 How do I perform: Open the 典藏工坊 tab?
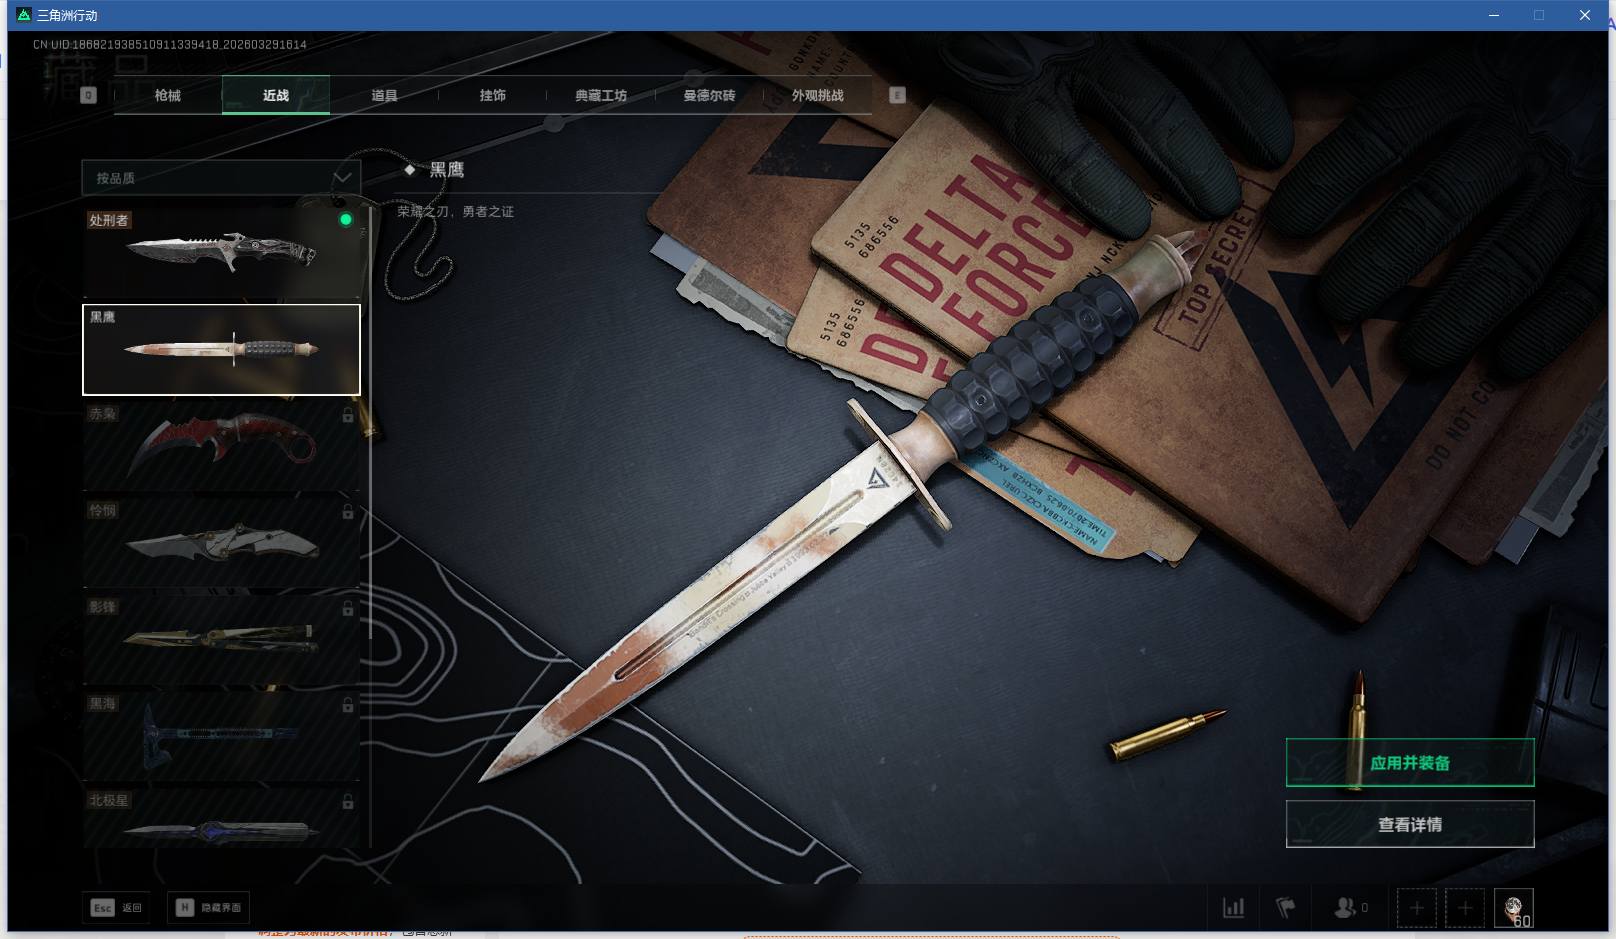pyautogui.click(x=601, y=95)
